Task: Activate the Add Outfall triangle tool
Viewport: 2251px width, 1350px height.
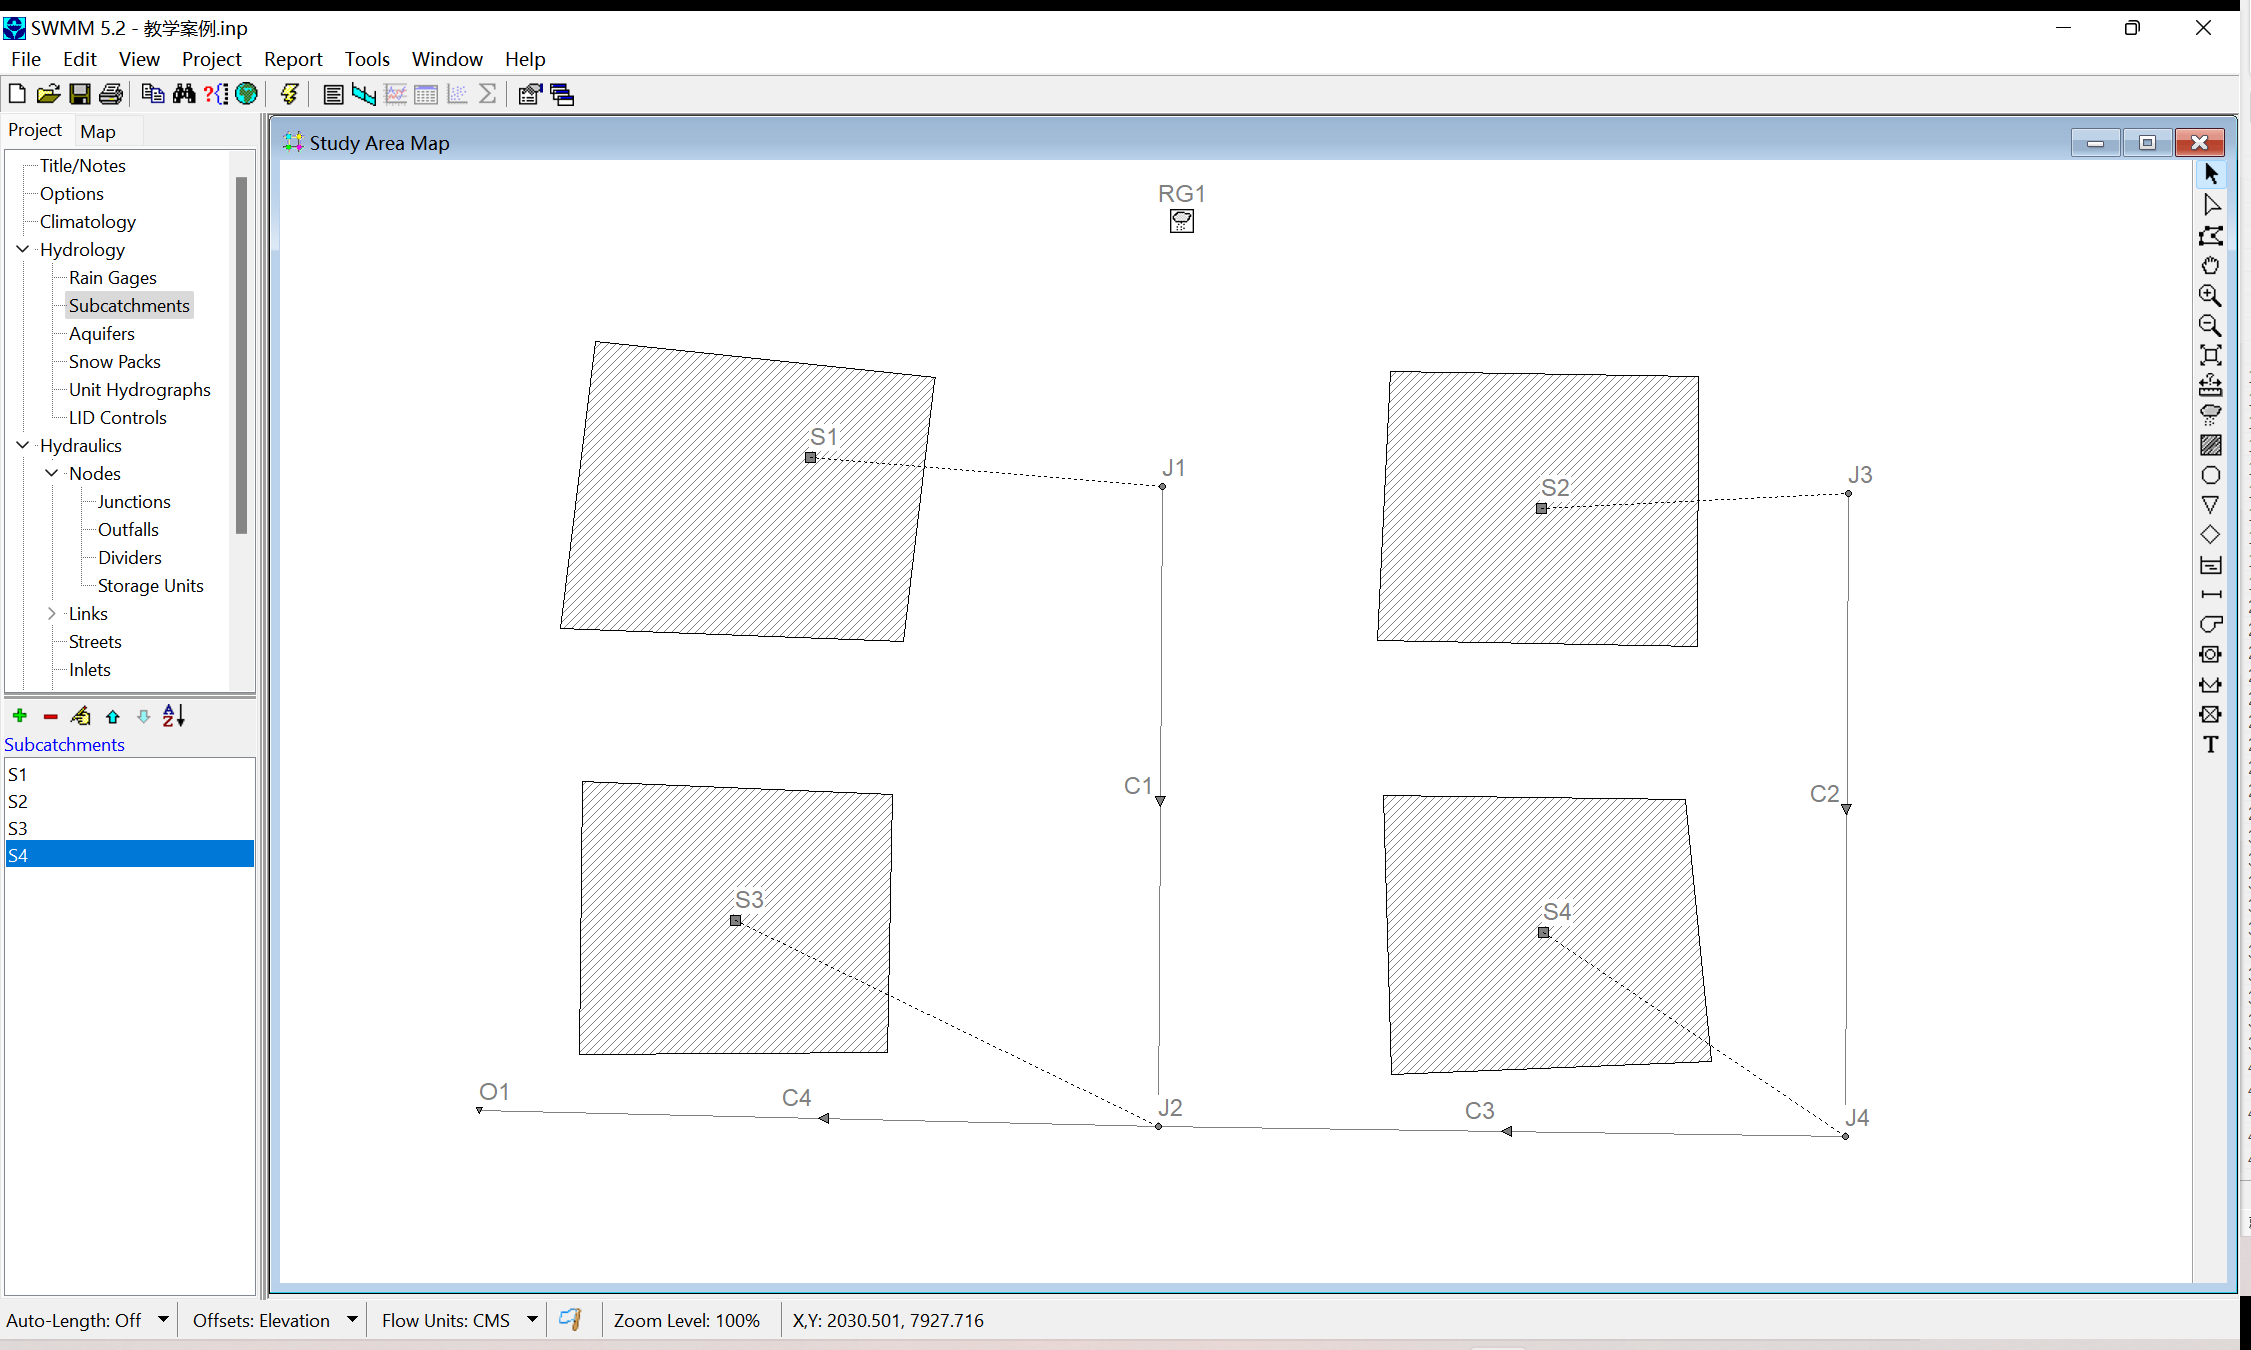Action: [2210, 505]
